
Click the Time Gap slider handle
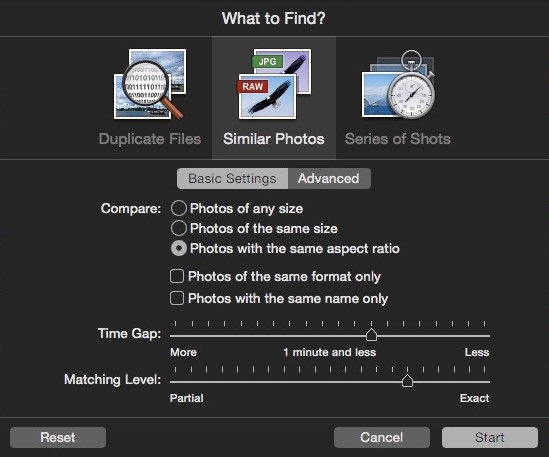[x=371, y=335]
